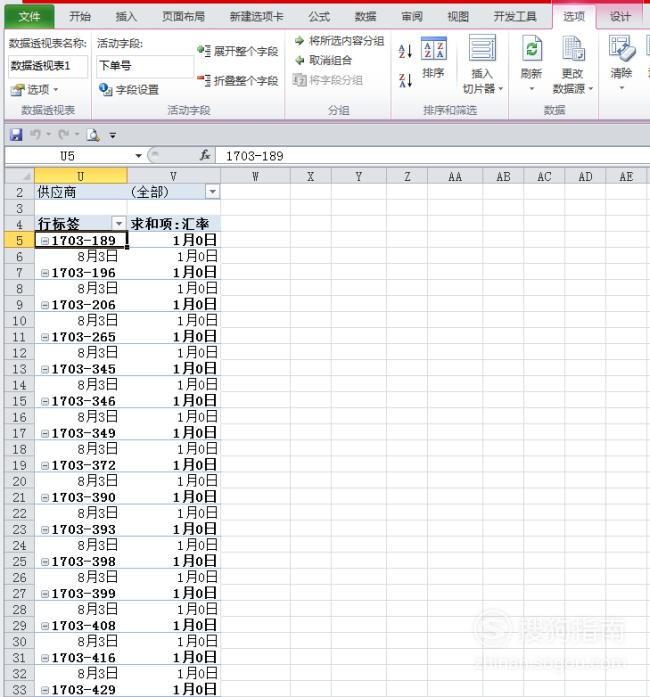
Task: Switch to the Page Layout (页面布局) tab
Action: click(183, 17)
